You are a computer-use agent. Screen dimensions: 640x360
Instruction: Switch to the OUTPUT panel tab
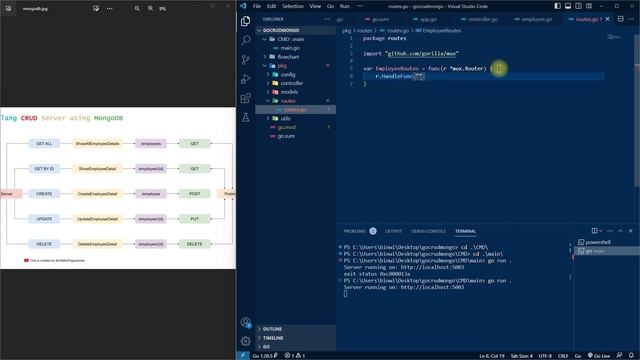point(393,231)
